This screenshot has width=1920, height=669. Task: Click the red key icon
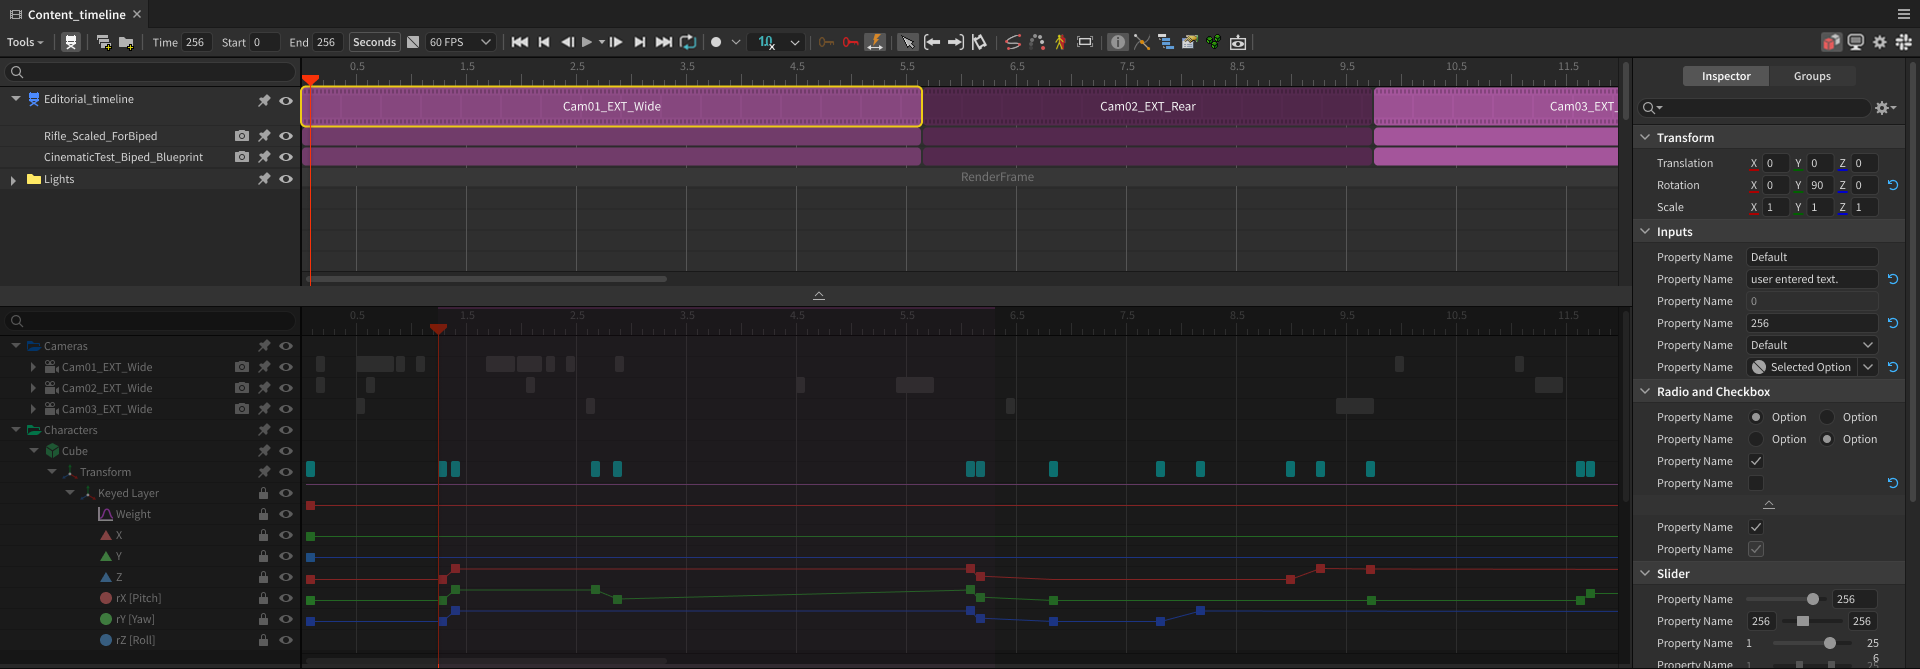tap(850, 42)
